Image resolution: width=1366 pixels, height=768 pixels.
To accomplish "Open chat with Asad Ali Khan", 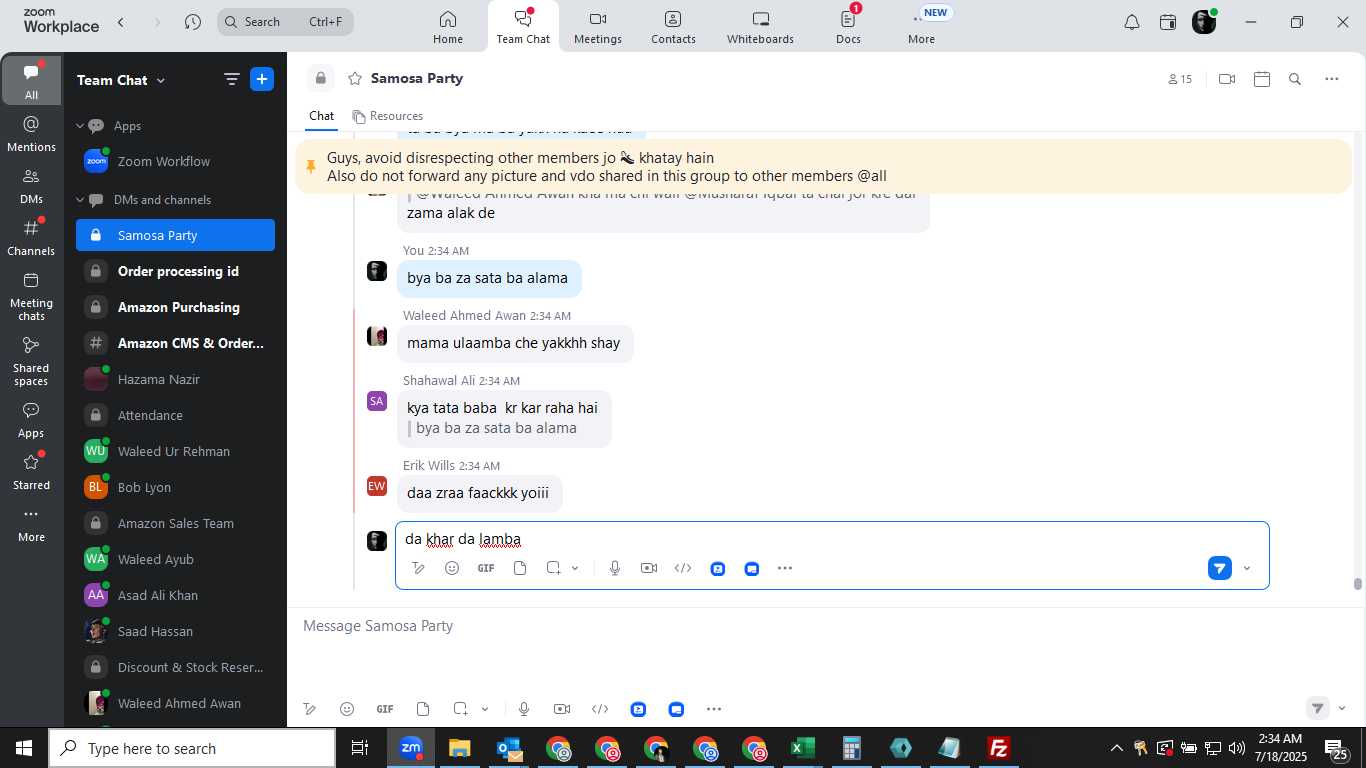I will click(175, 595).
